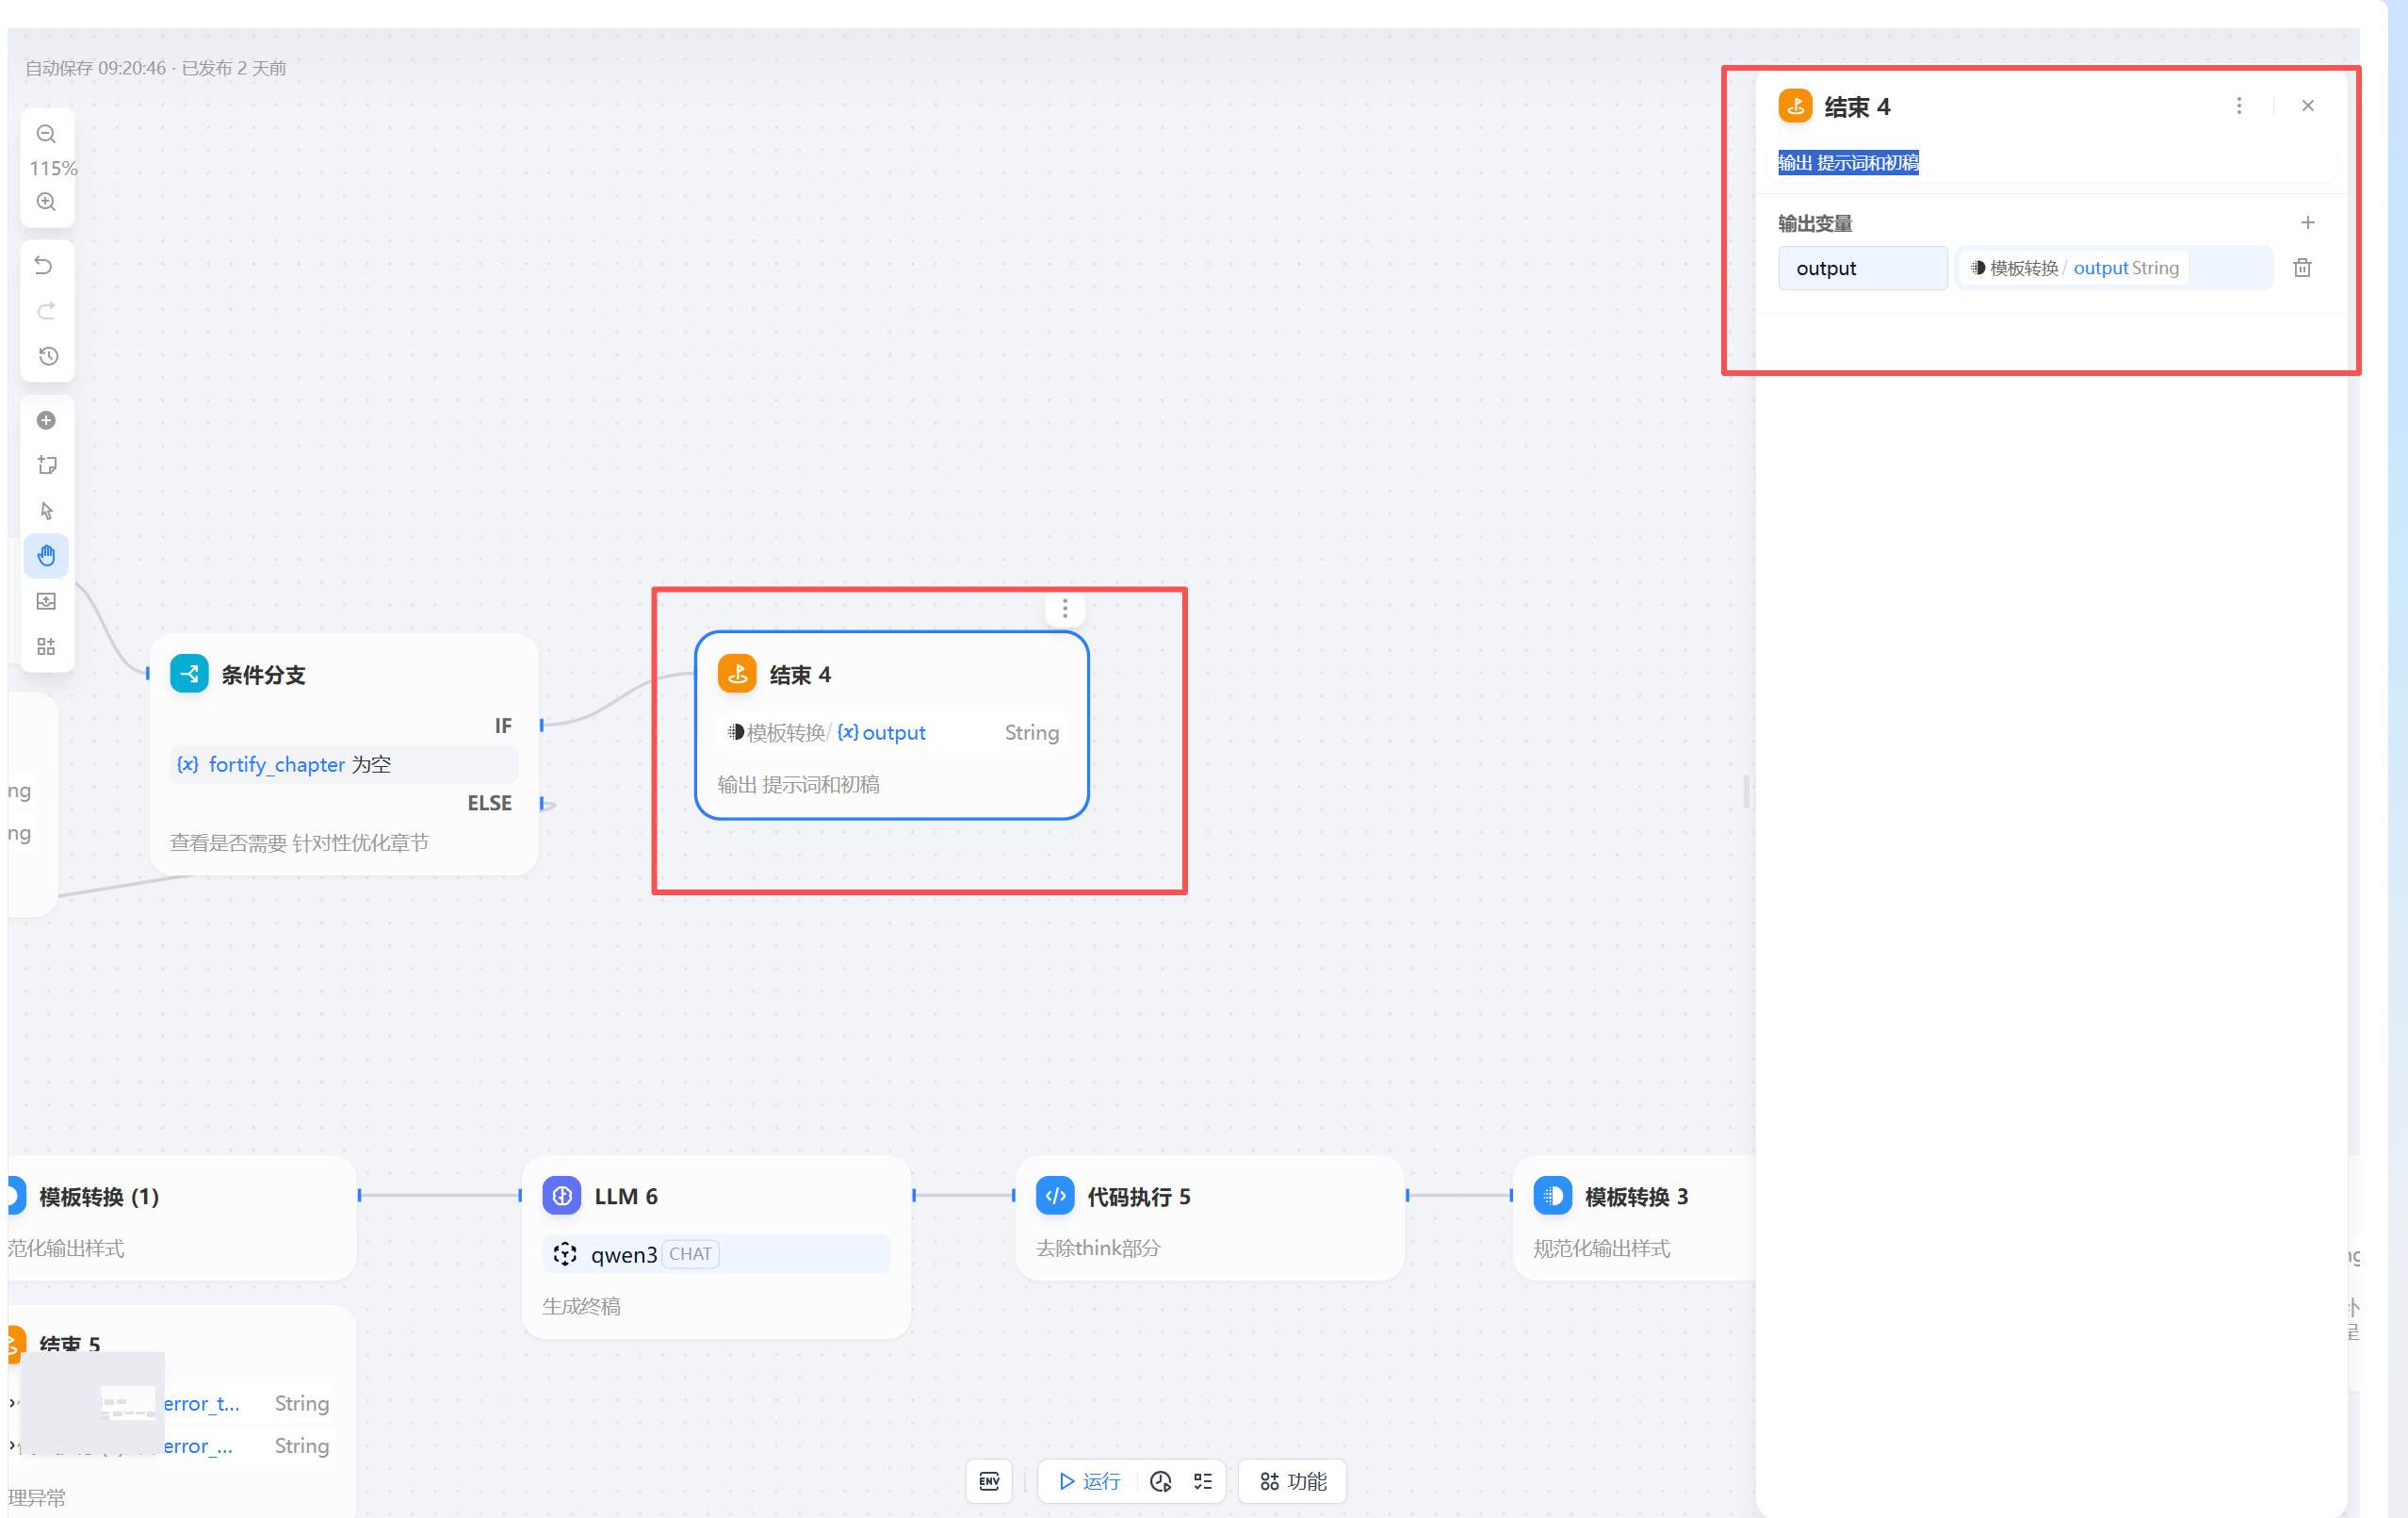Switch to pointer select mode
2408x1518 pixels.
coord(46,511)
